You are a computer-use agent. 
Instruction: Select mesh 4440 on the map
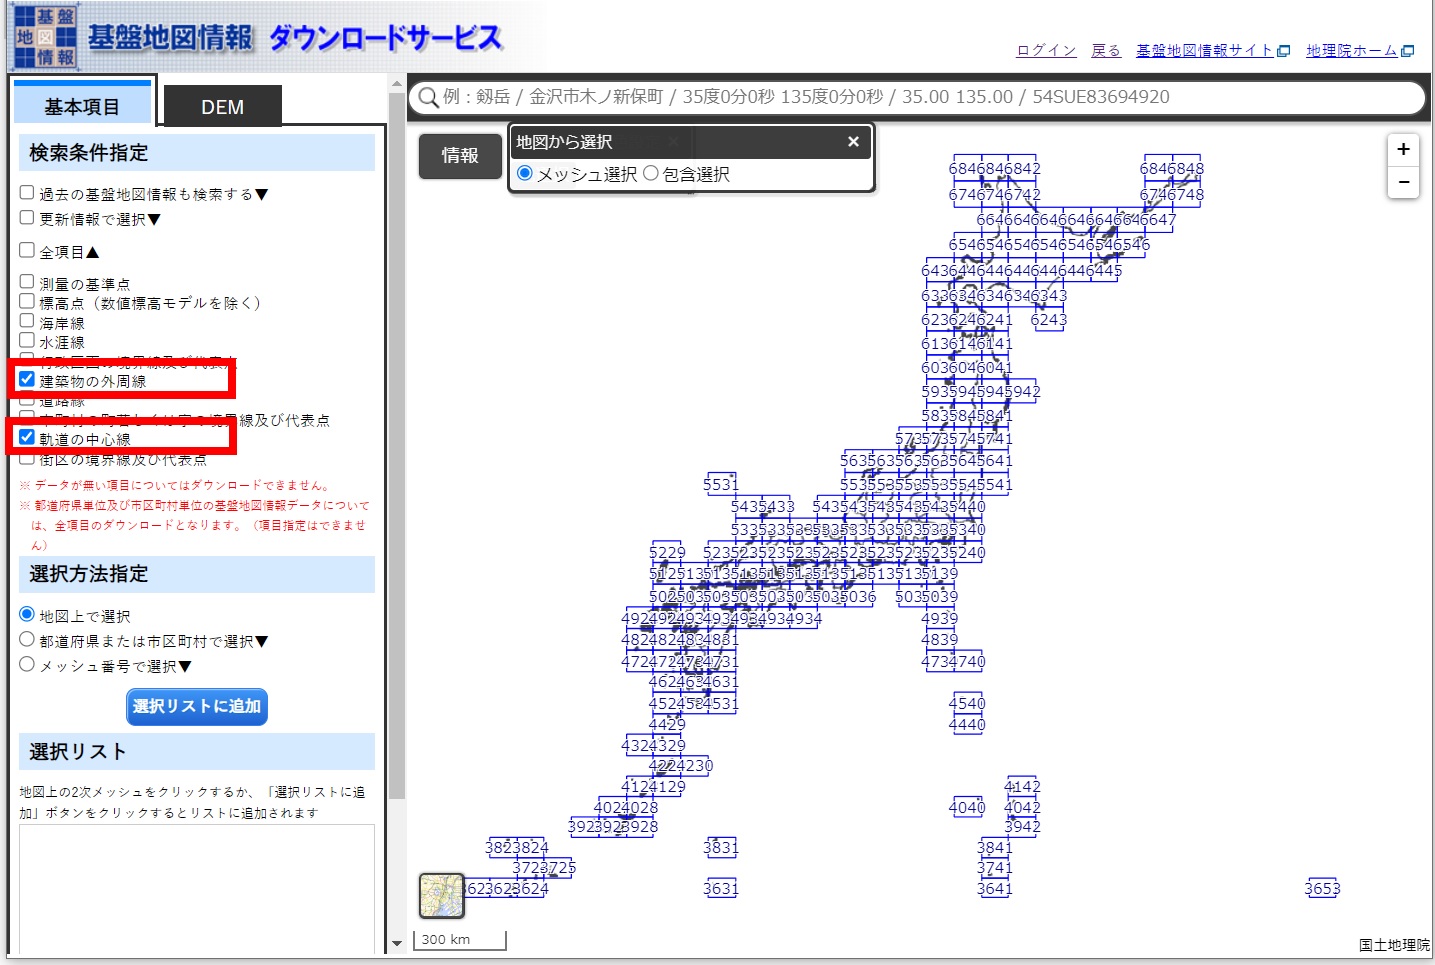(967, 724)
